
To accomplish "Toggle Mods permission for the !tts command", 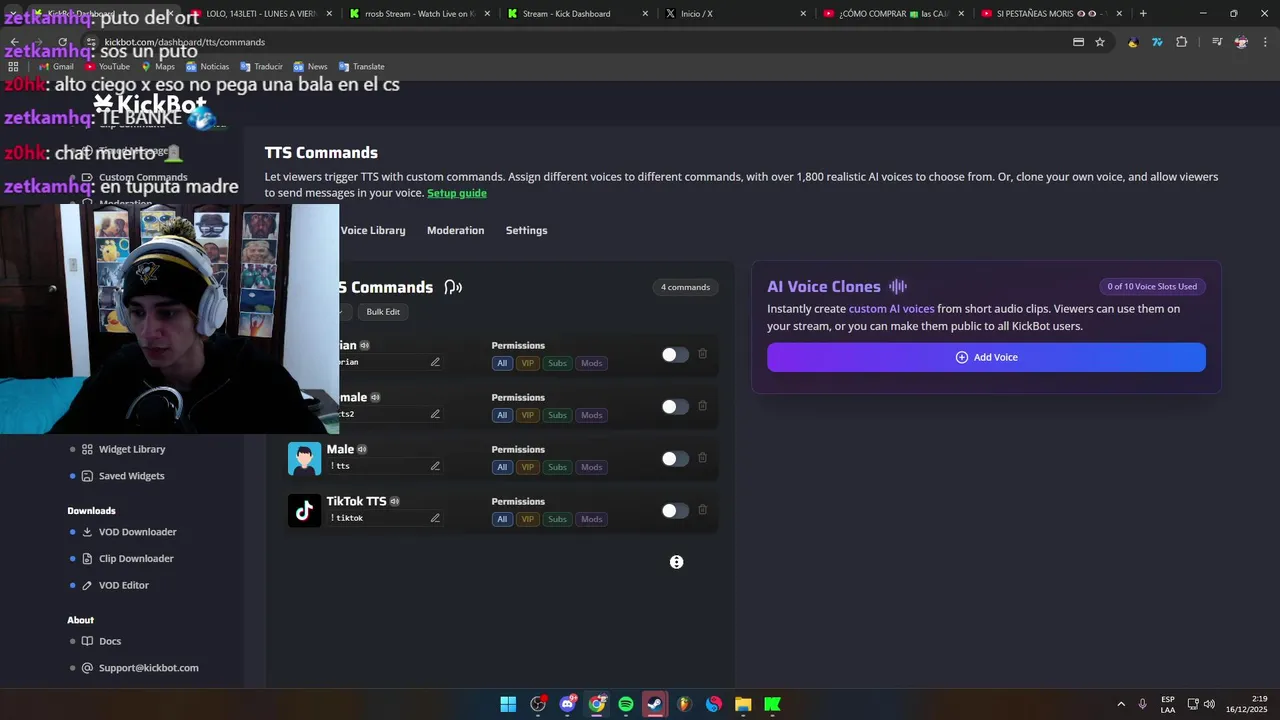I will tap(592, 467).
